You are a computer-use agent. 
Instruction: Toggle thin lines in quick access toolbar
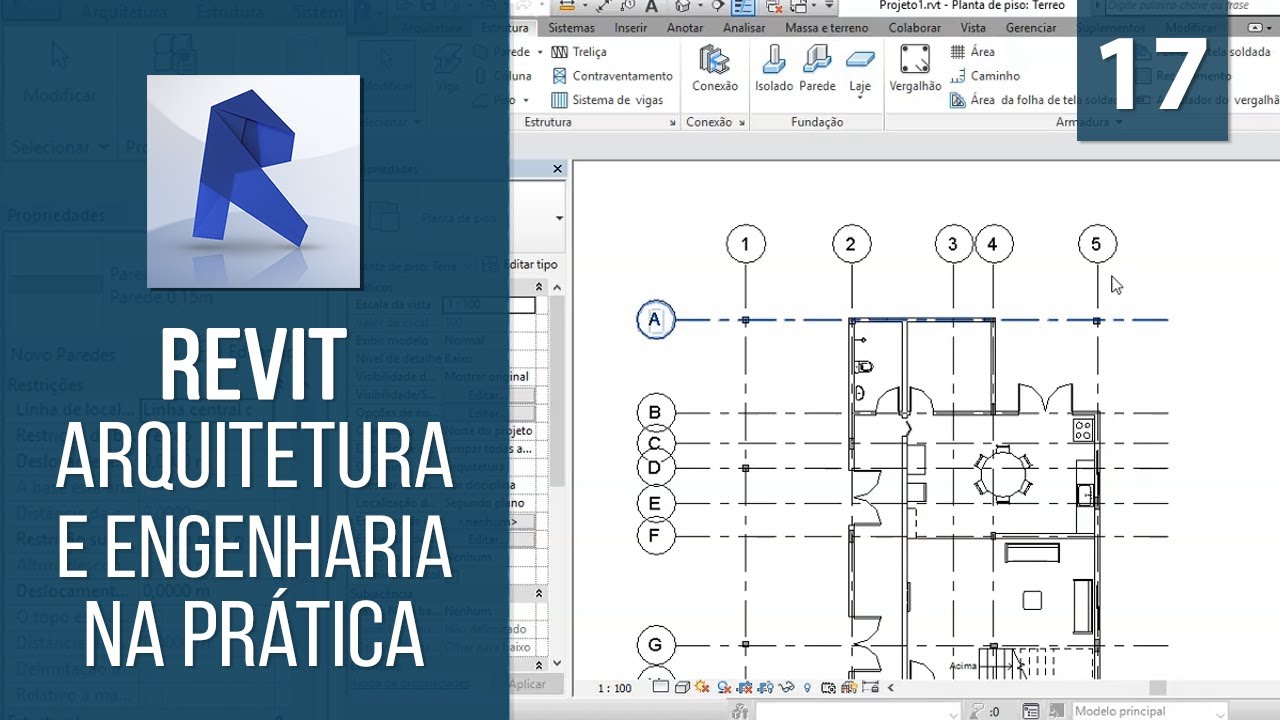point(742,7)
